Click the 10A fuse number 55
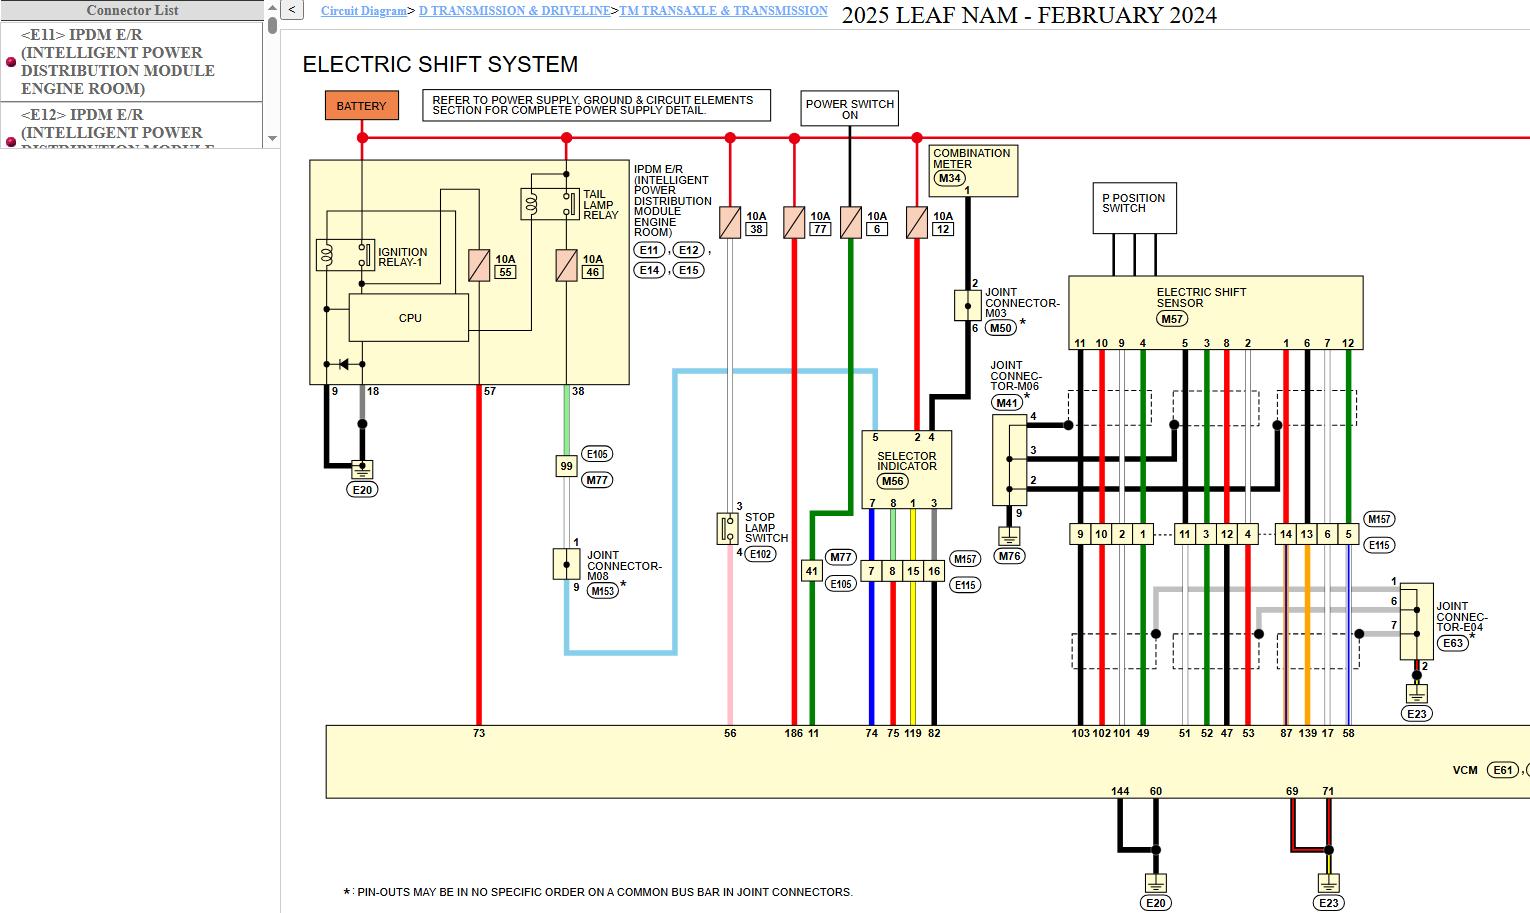The width and height of the screenshot is (1530, 913). point(479,265)
